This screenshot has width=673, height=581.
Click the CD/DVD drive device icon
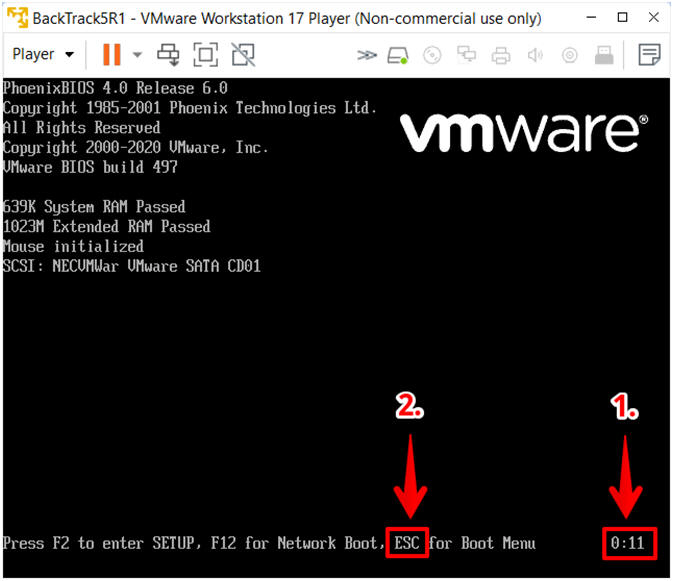tap(432, 55)
